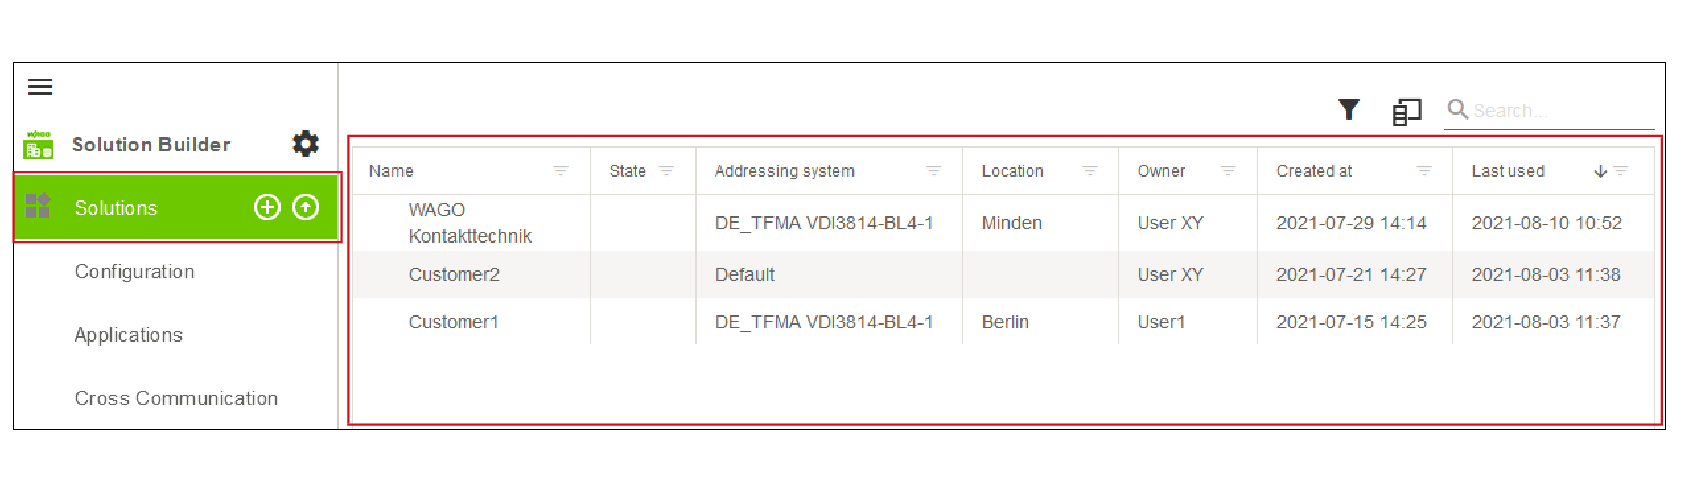The width and height of the screenshot is (1681, 492).
Task: Toggle the Last used sort arrow
Action: click(x=1601, y=171)
